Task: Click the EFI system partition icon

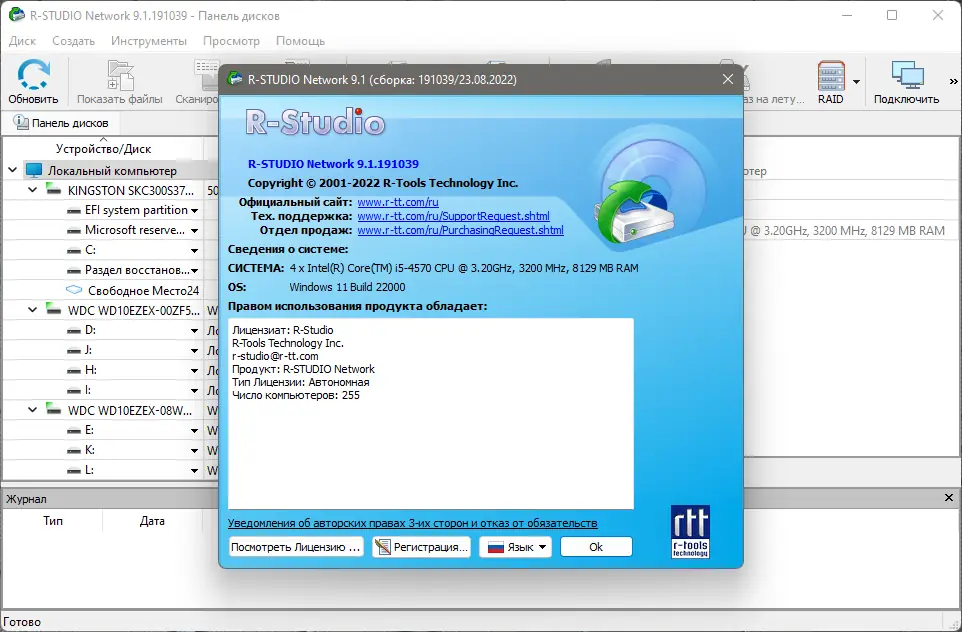Action: (x=74, y=211)
